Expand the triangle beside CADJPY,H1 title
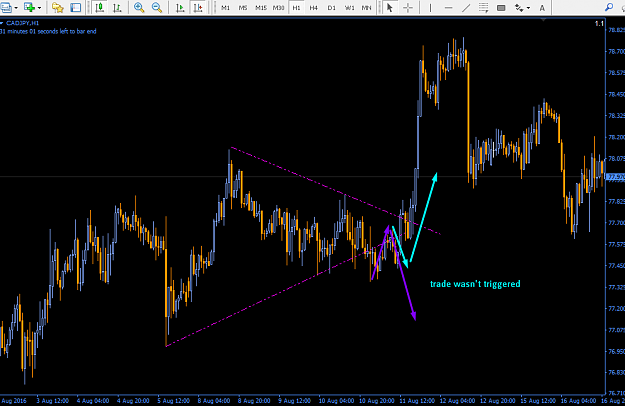 pos(2,24)
